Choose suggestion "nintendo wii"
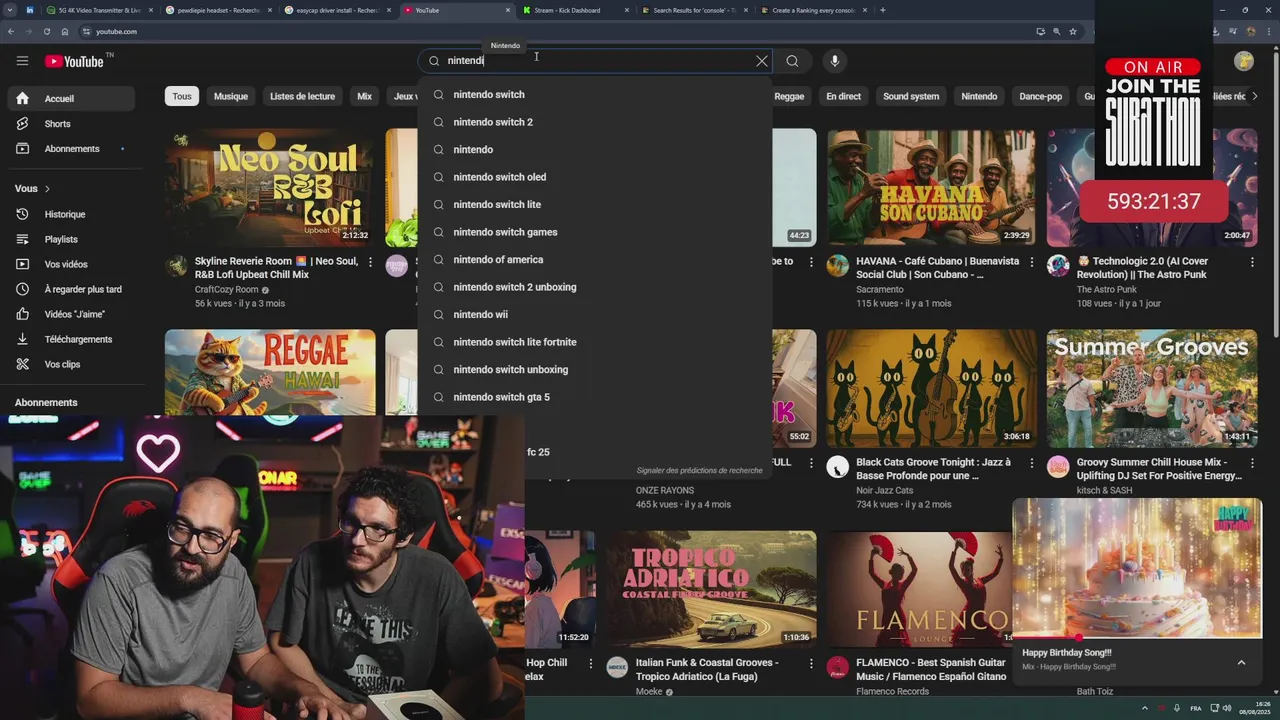 [595, 314]
